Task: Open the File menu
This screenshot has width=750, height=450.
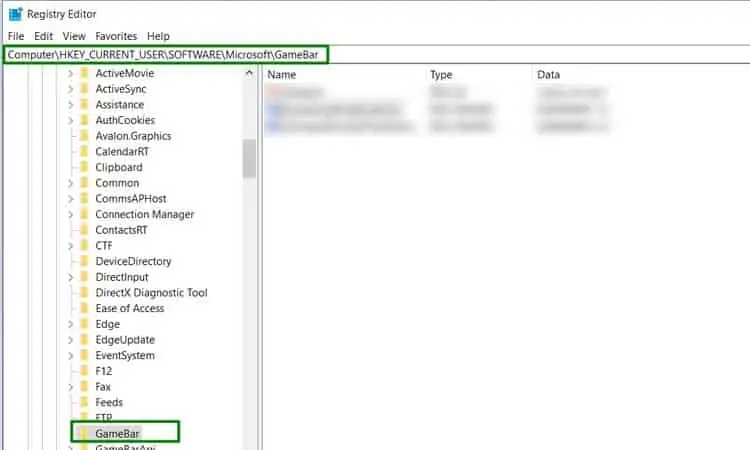Action: 16,36
